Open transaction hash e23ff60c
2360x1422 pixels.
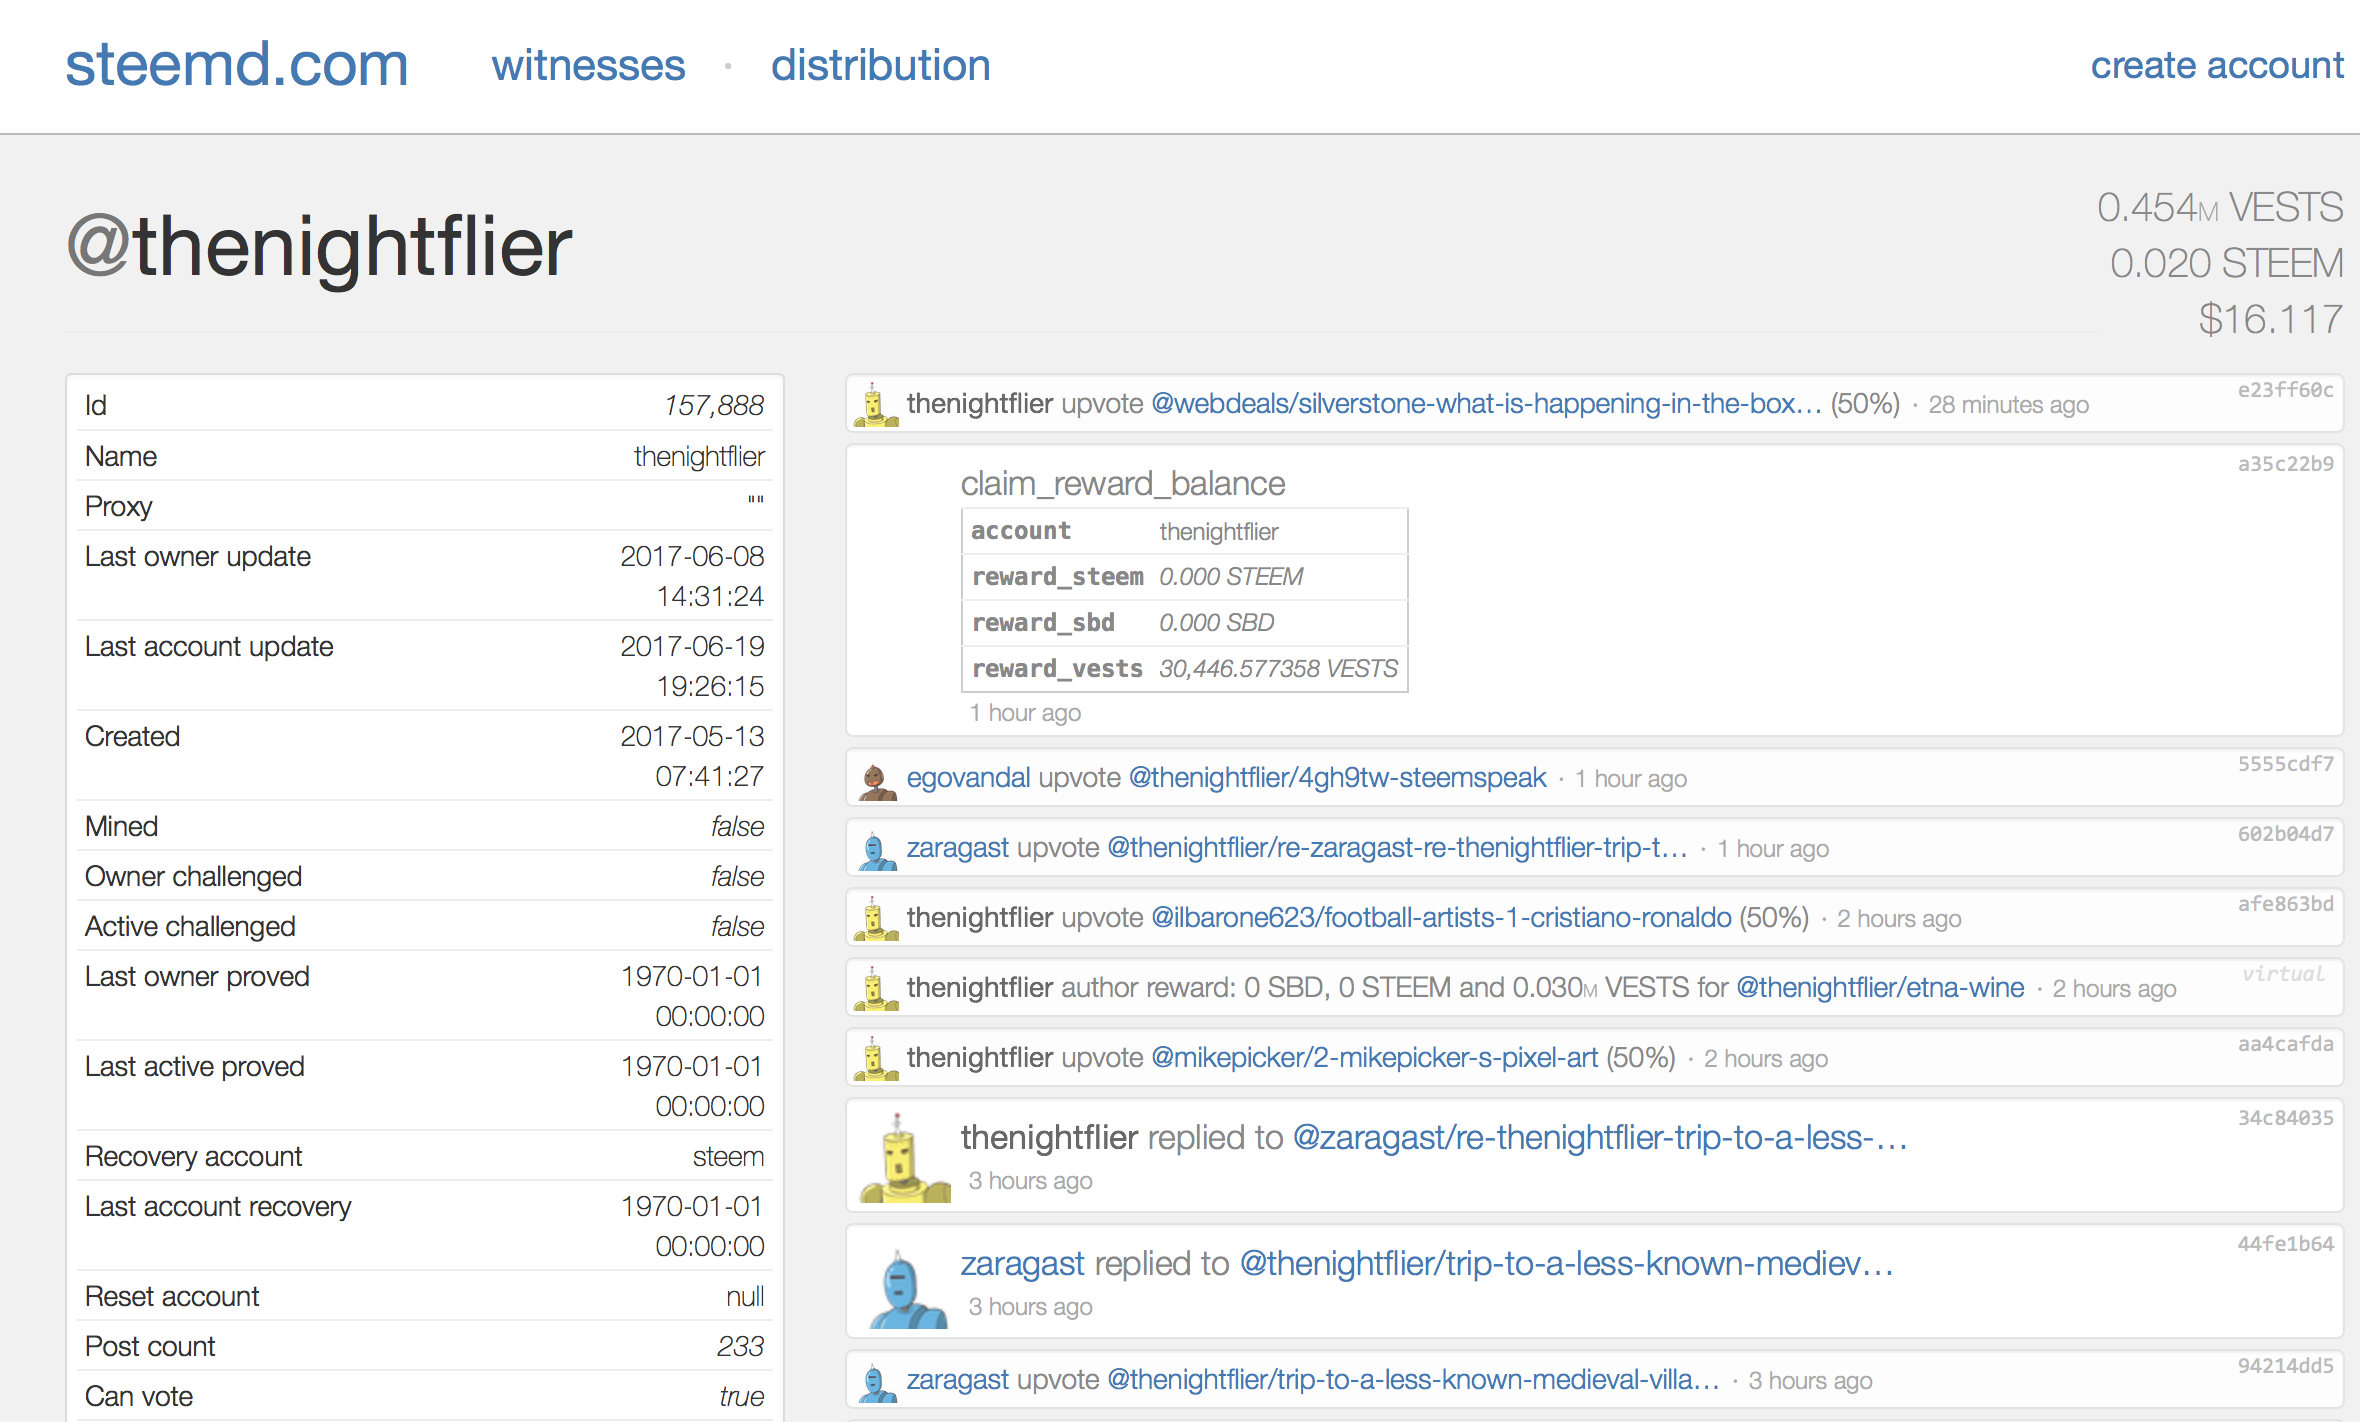[x=2285, y=390]
